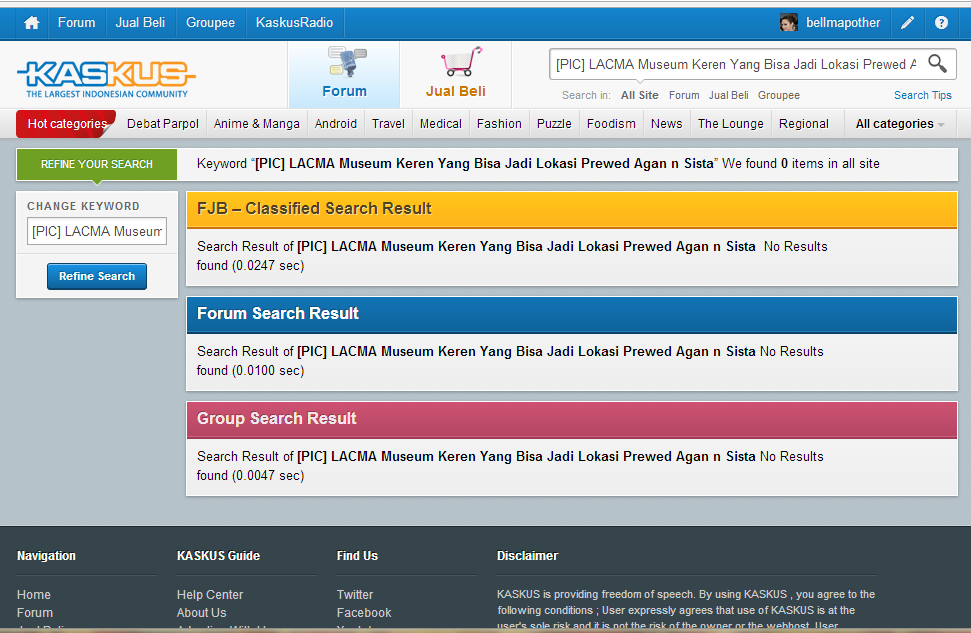Click the Refine Your Search header
Image resolution: width=971 pixels, height=633 pixels.
97,164
